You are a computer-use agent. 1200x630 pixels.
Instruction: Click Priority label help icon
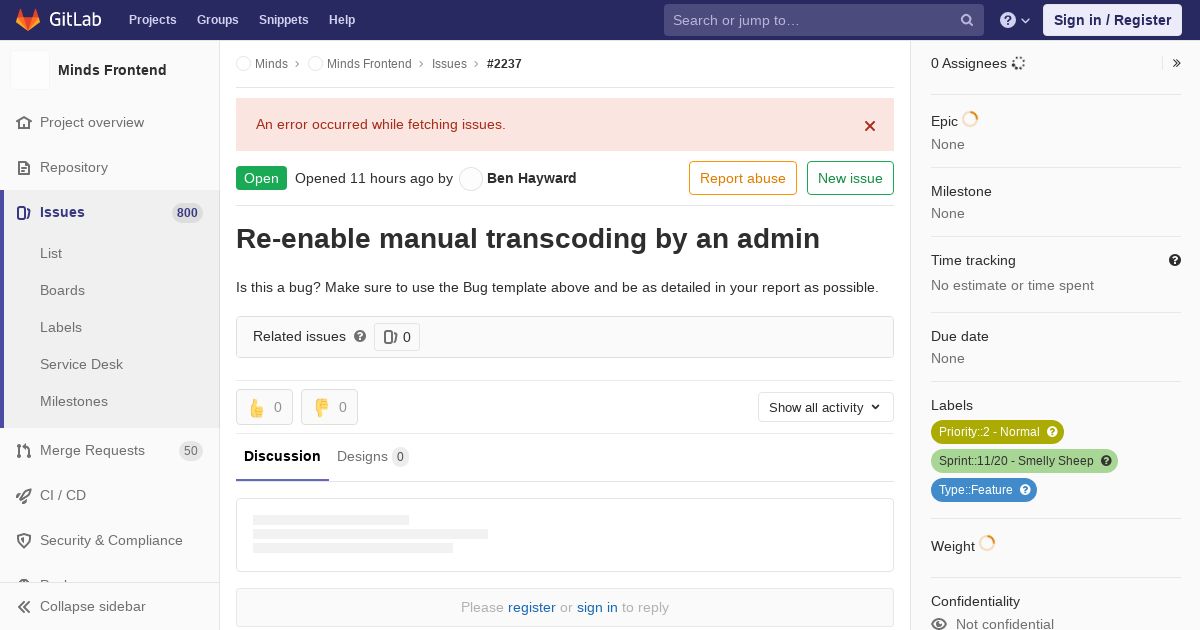[1052, 432]
